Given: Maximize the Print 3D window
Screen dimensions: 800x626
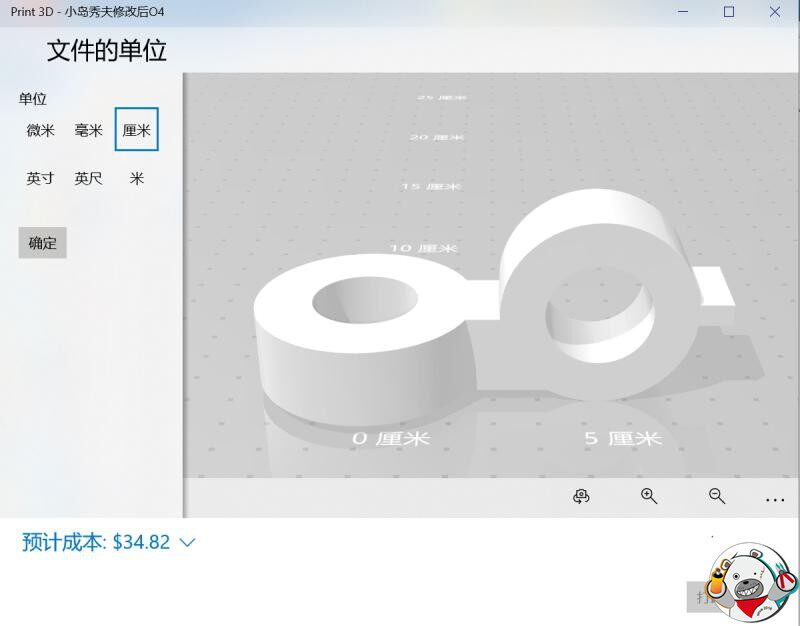Looking at the screenshot, I should 729,12.
